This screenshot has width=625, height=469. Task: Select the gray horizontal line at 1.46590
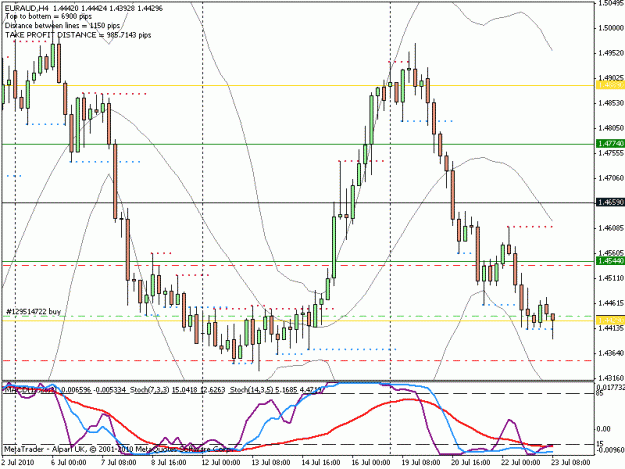[x=298, y=202]
